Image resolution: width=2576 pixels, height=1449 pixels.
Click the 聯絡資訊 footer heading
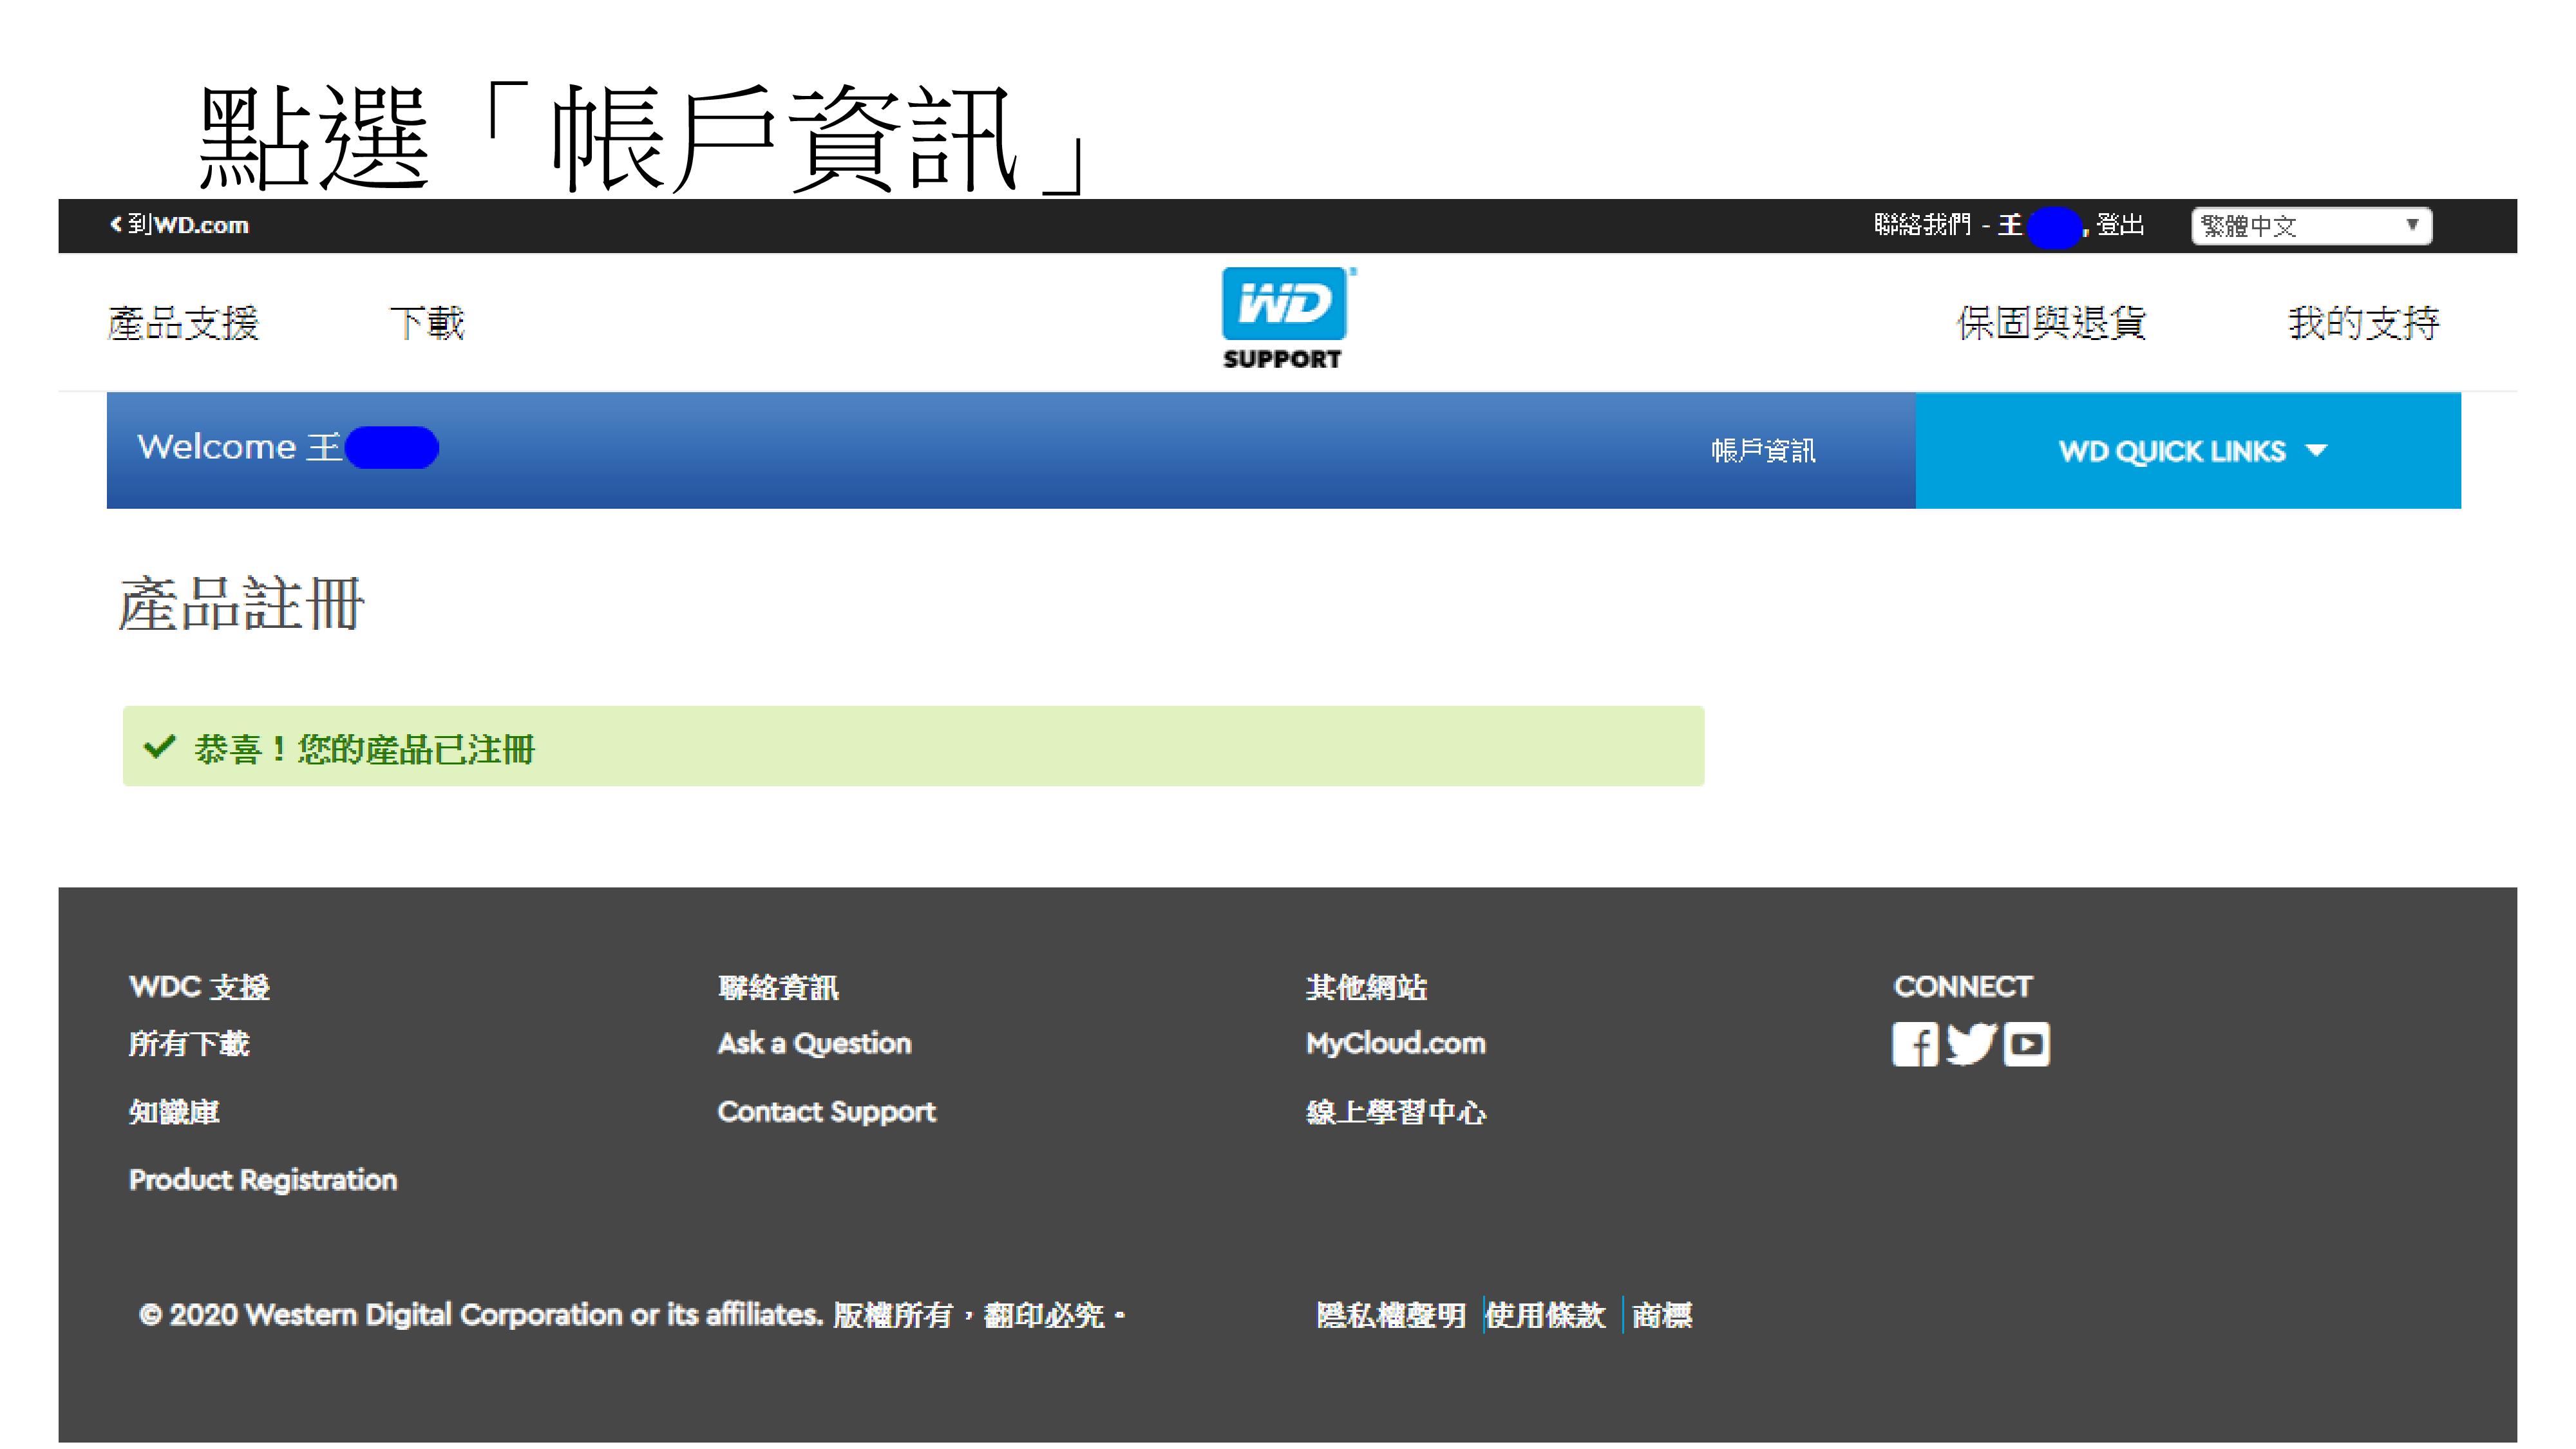[778, 987]
